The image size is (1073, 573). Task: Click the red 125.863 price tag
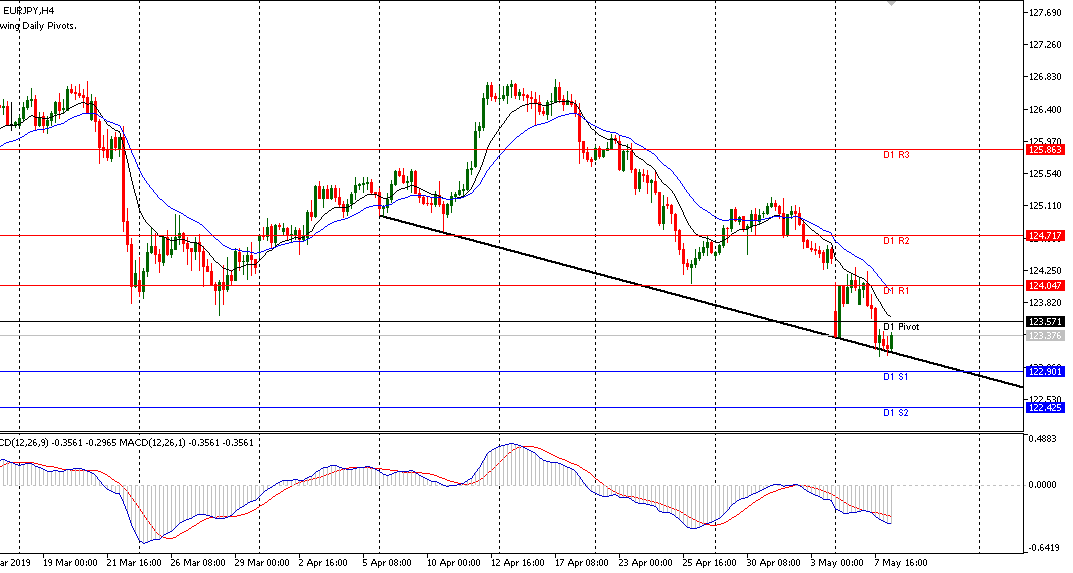tap(1044, 150)
